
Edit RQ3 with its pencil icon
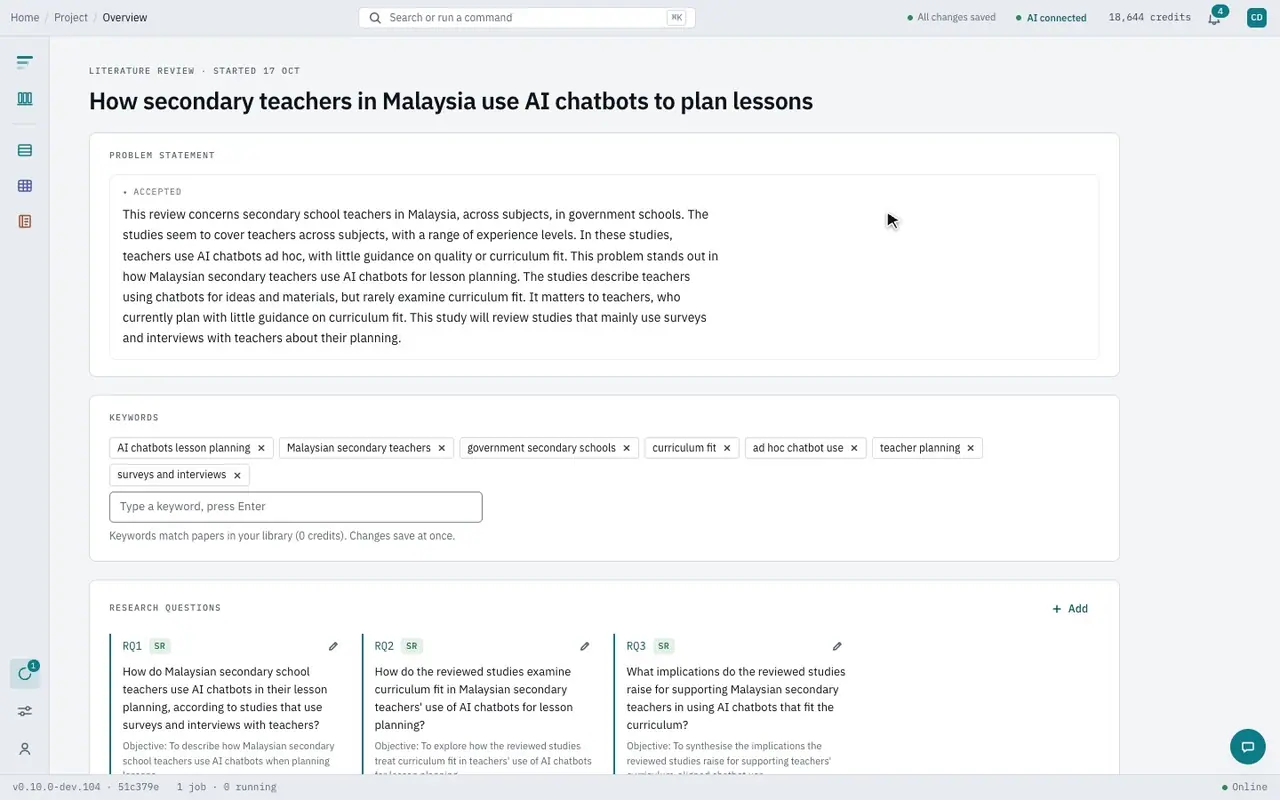[x=837, y=646]
